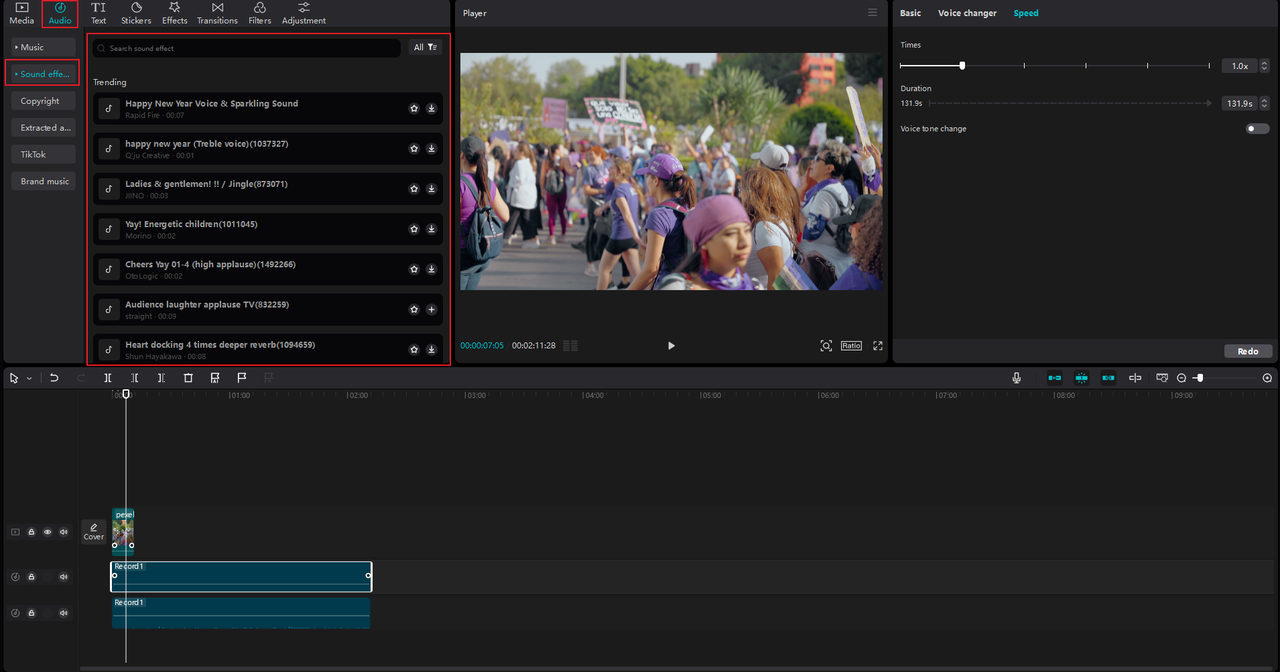Favorite Ladies & gentlemen Jingle sound
This screenshot has height=672, width=1280.
414,189
